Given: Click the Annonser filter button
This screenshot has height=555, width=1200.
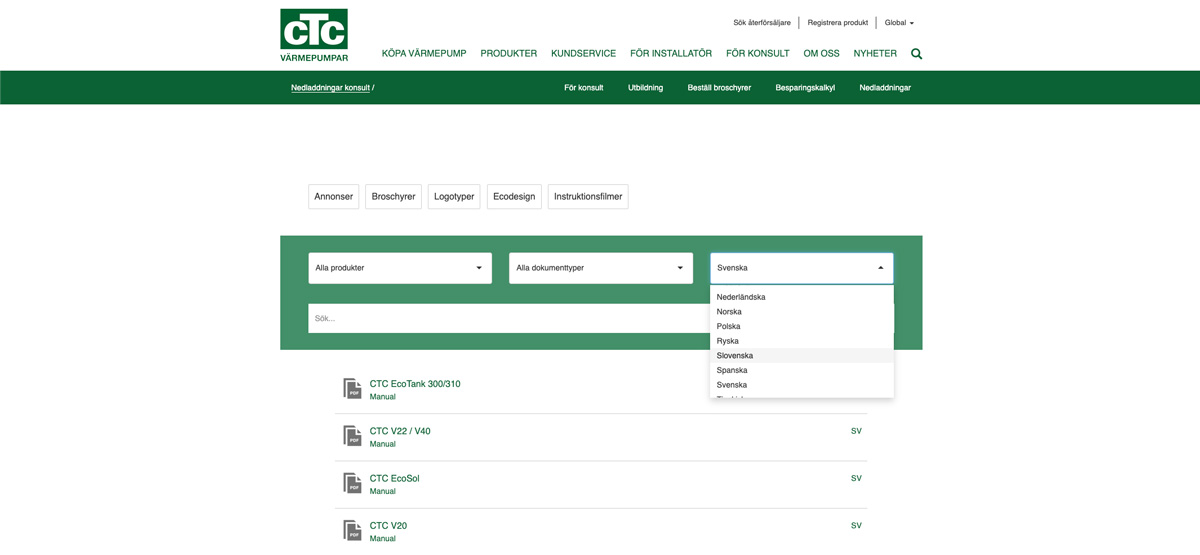Looking at the screenshot, I should tap(334, 197).
